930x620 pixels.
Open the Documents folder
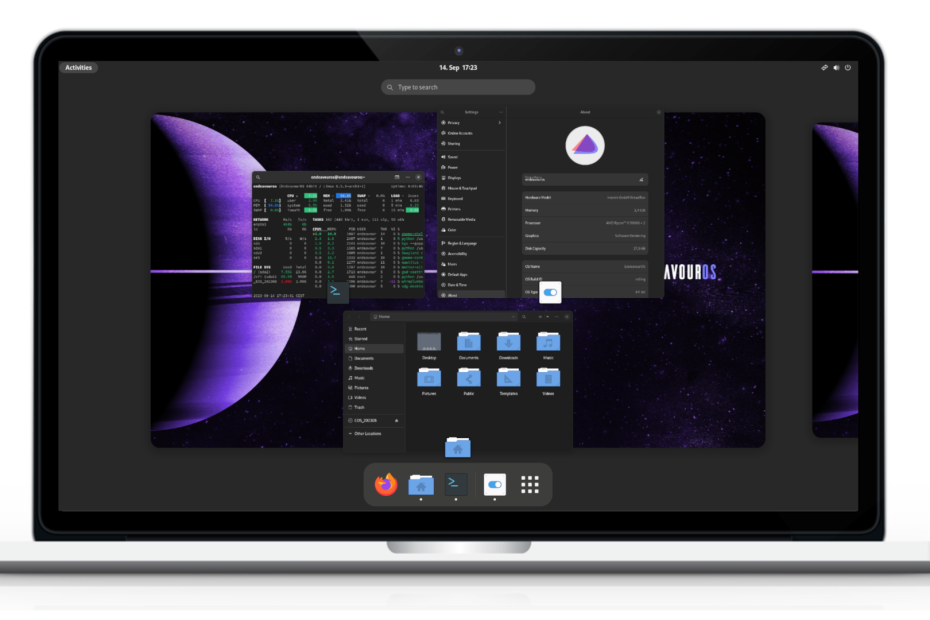pos(469,345)
